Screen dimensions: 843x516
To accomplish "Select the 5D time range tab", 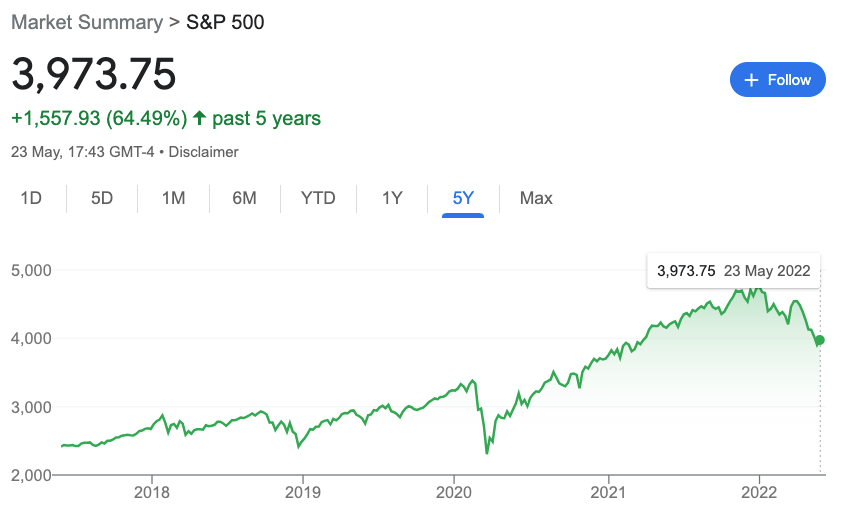I will pos(102,198).
